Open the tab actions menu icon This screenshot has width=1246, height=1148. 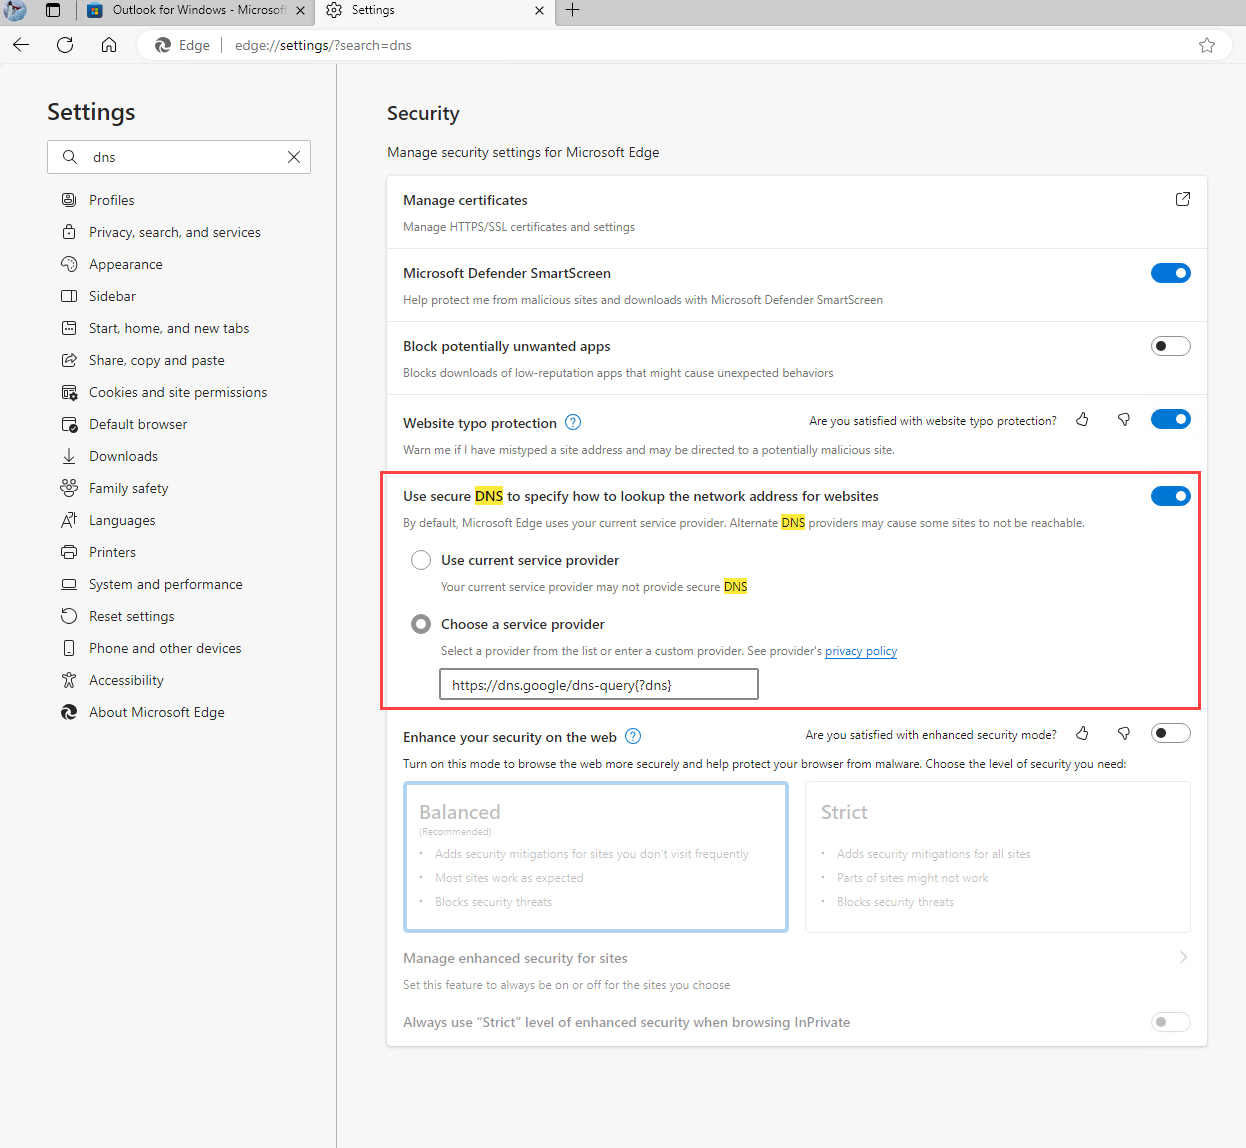pyautogui.click(x=53, y=10)
